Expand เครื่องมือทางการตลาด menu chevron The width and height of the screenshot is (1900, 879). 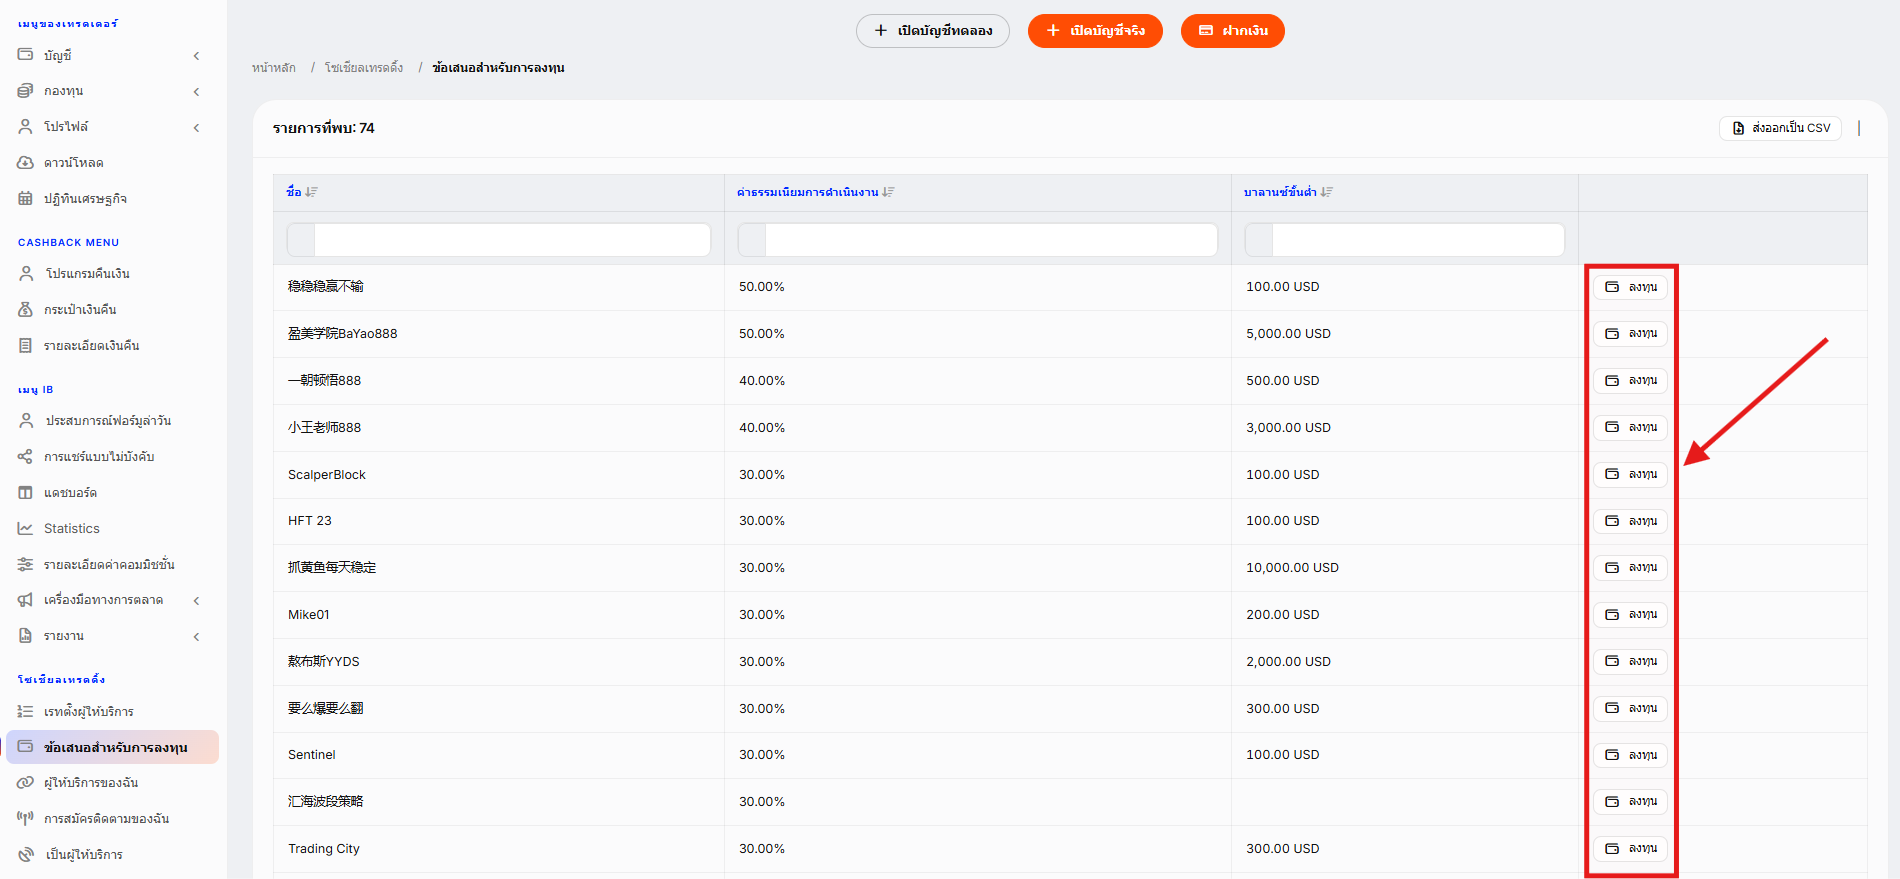point(196,601)
